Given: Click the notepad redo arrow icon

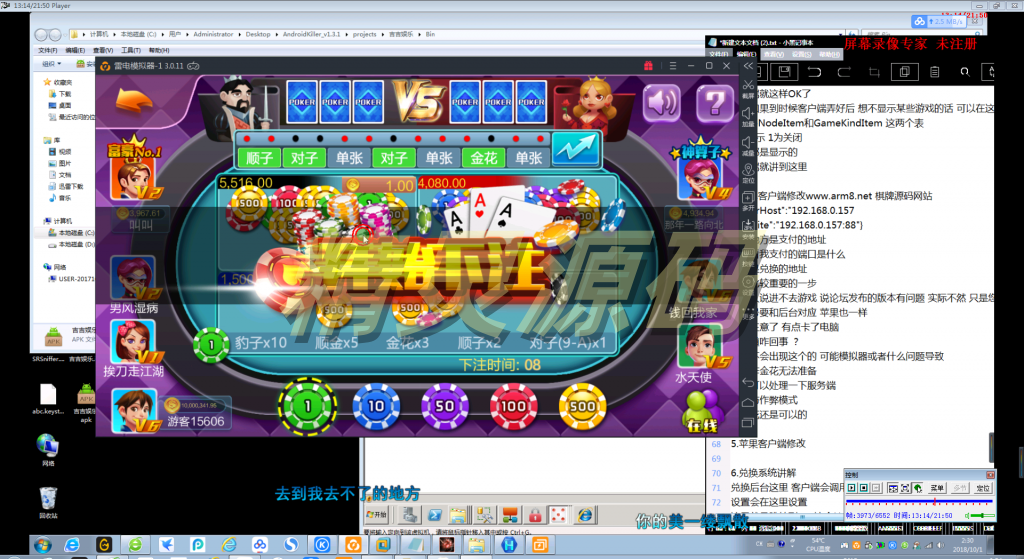Looking at the screenshot, I should (x=844, y=72).
